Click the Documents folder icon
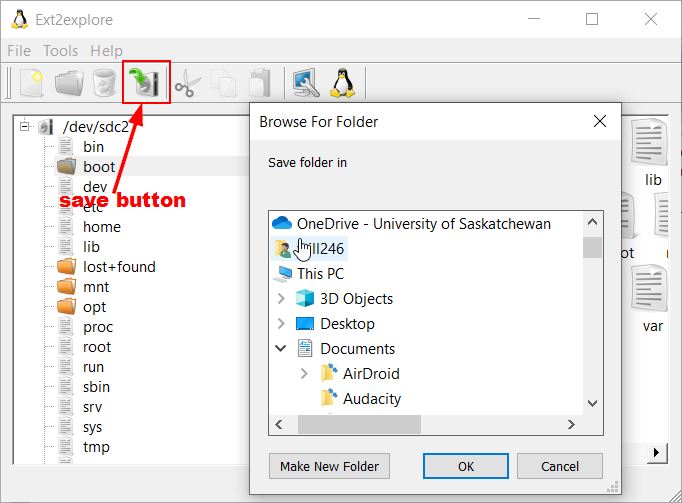This screenshot has width=682, height=503. click(305, 349)
